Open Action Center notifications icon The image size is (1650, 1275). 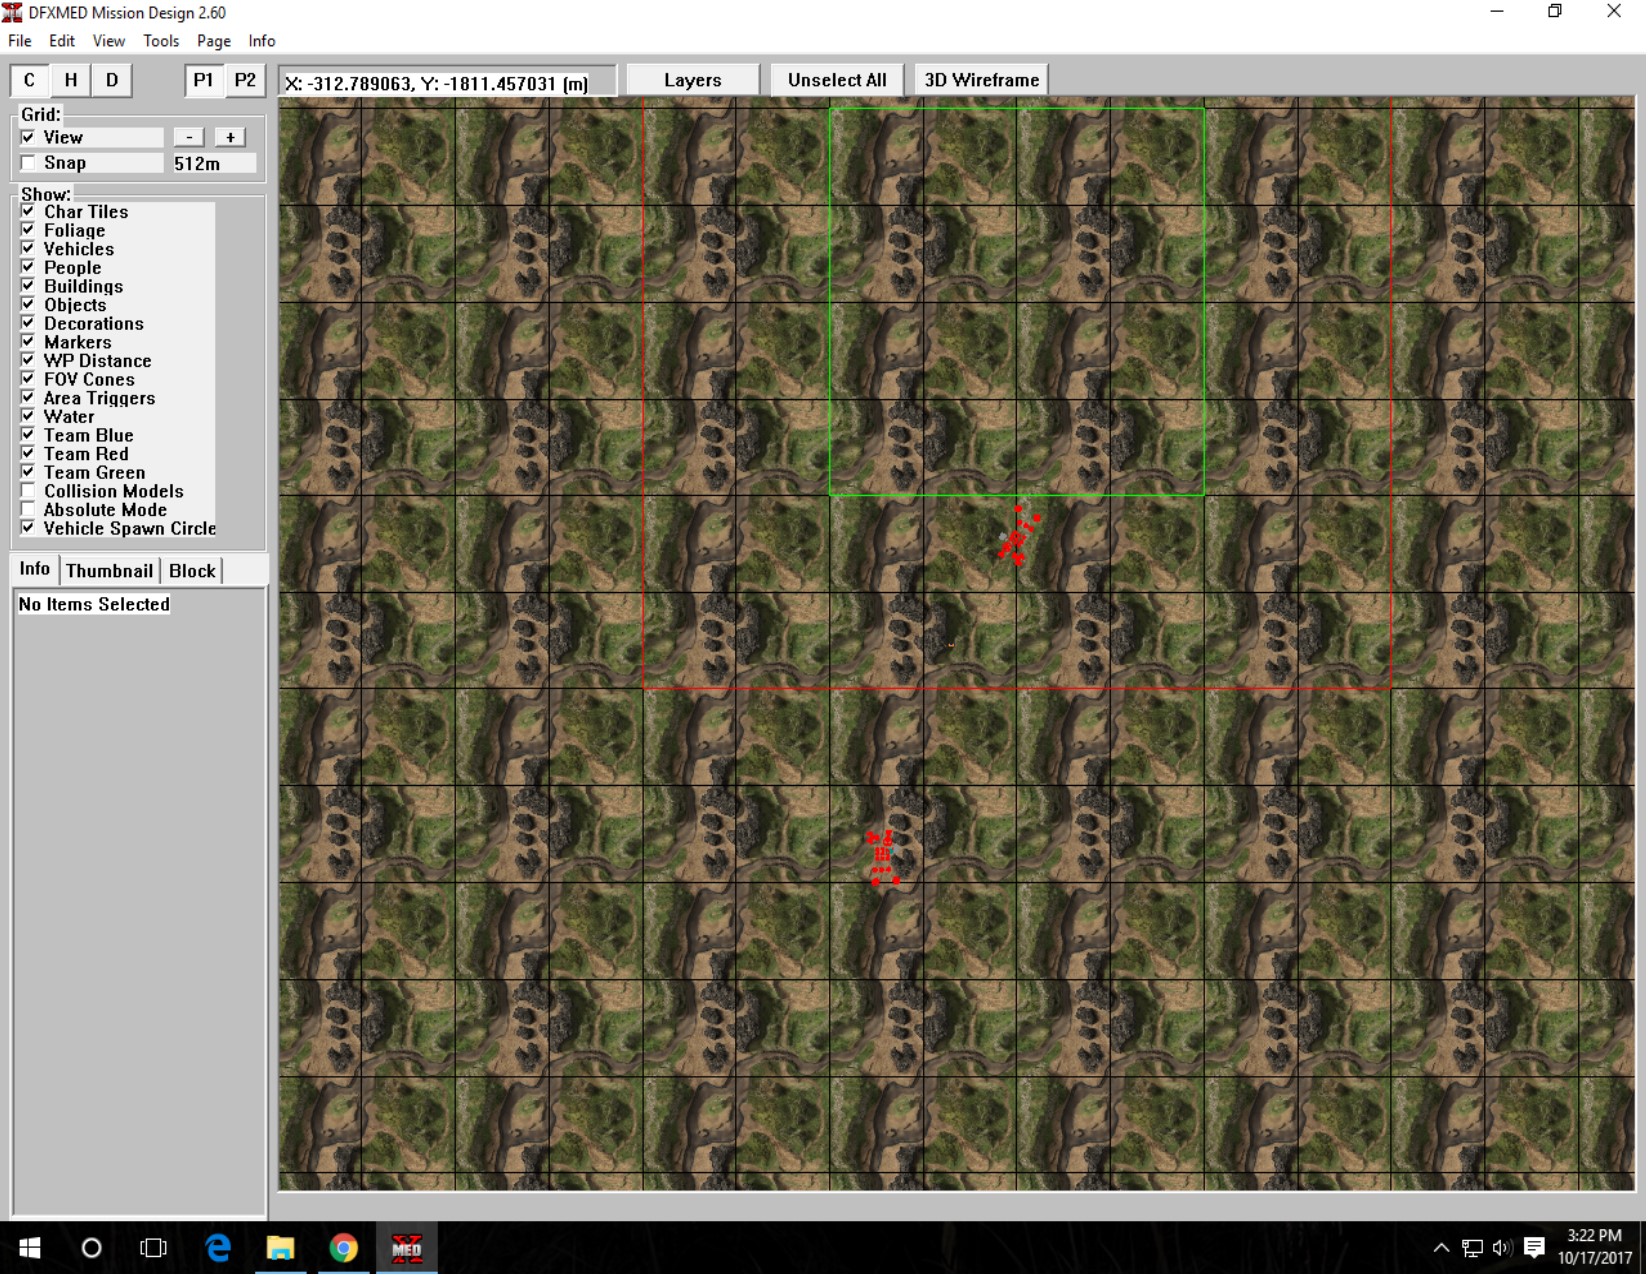point(1534,1249)
